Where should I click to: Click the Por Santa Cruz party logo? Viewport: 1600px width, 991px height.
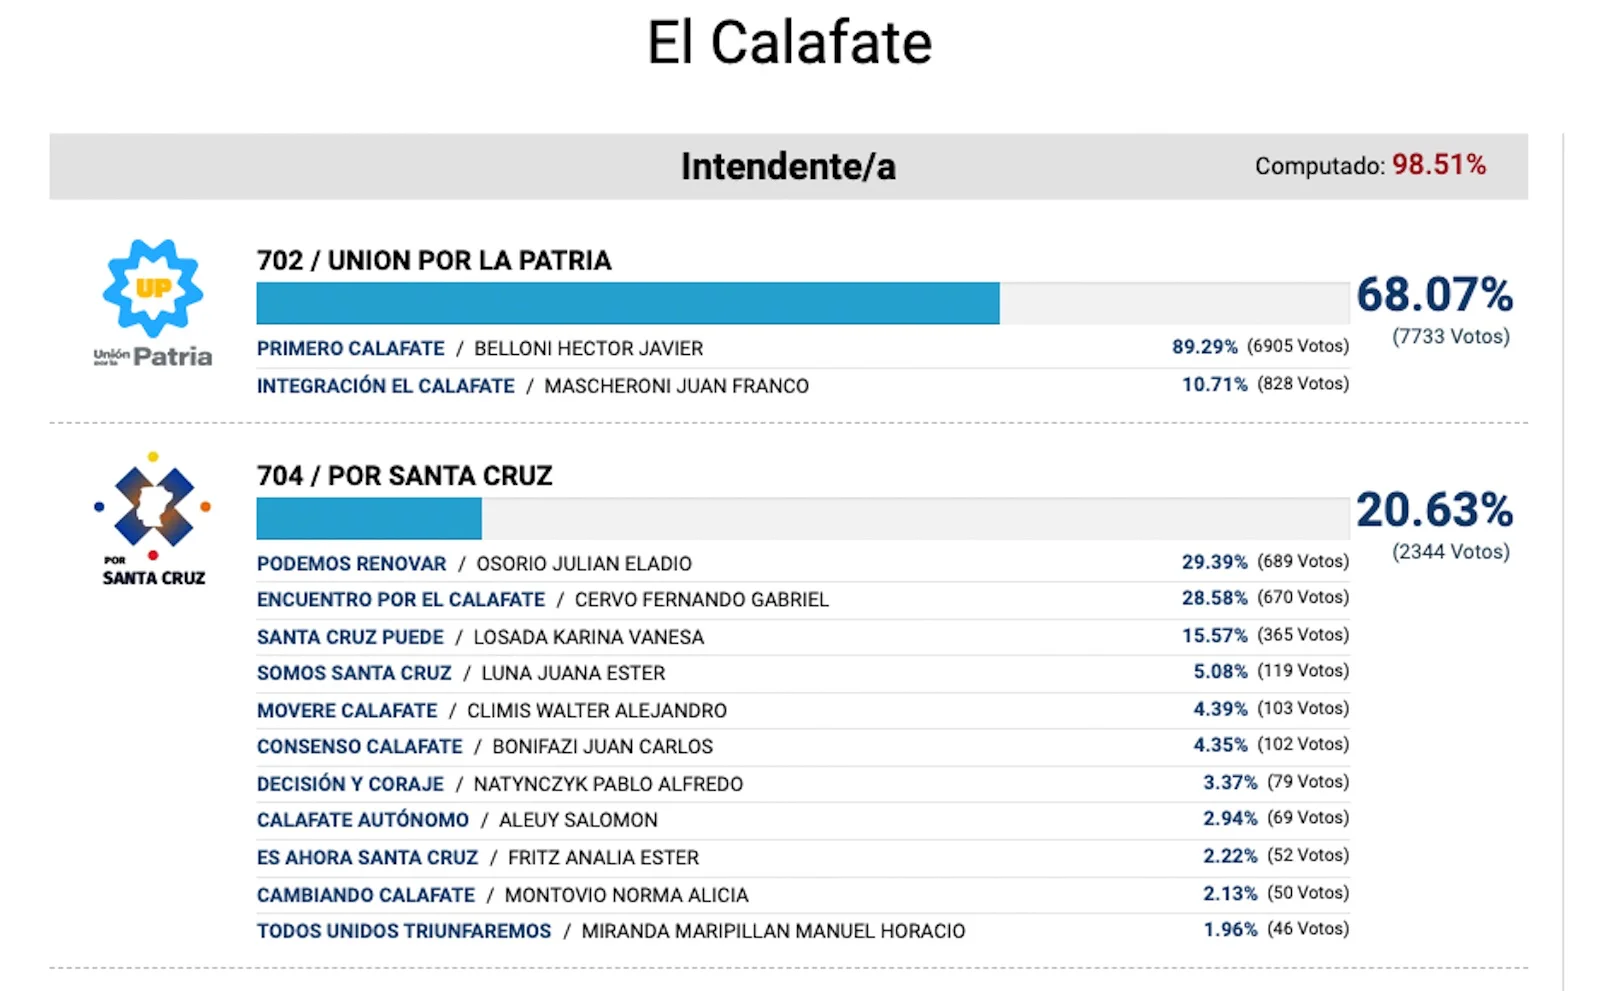[x=153, y=519]
